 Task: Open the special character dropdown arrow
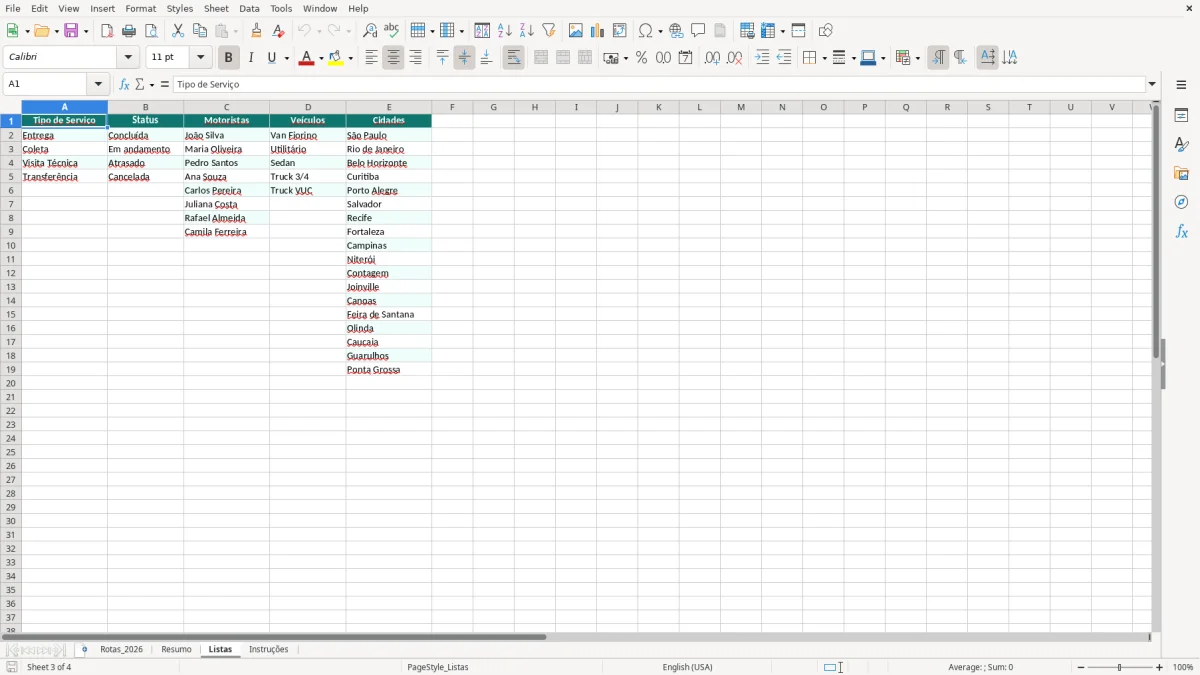[x=661, y=31]
